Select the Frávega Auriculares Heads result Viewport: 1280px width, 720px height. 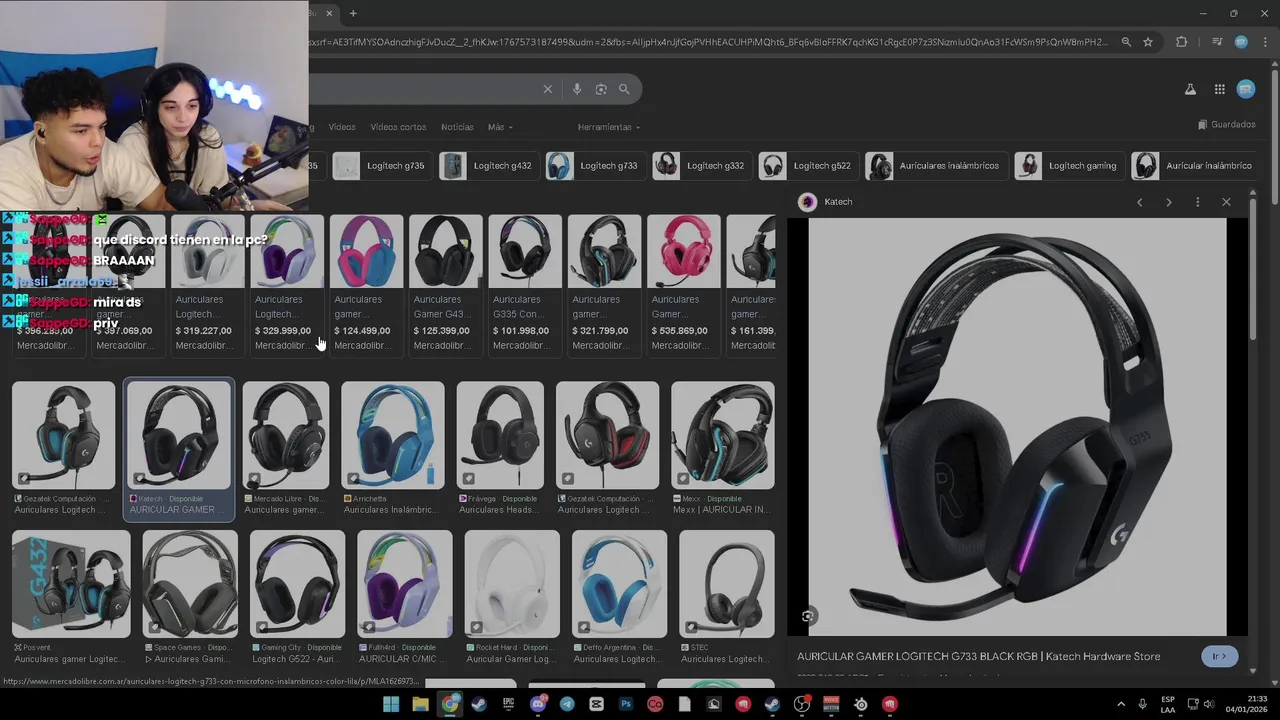(x=500, y=449)
